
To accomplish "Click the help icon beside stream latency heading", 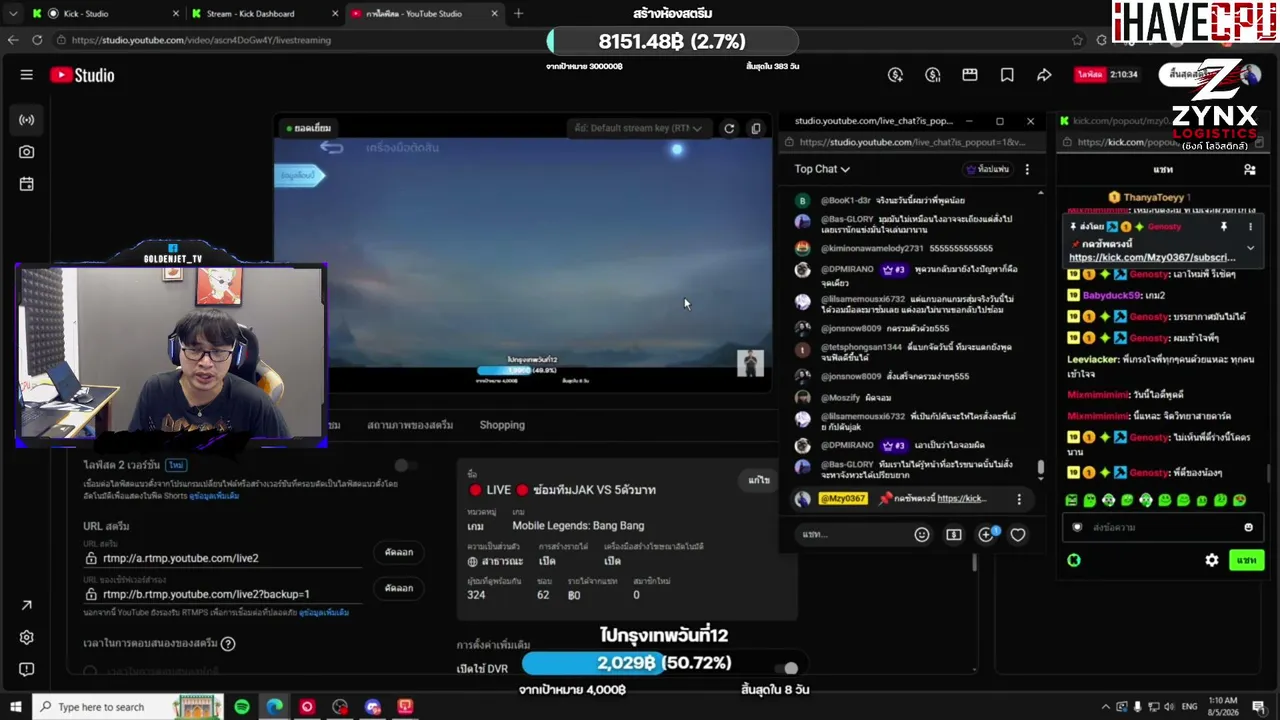I will [228, 644].
